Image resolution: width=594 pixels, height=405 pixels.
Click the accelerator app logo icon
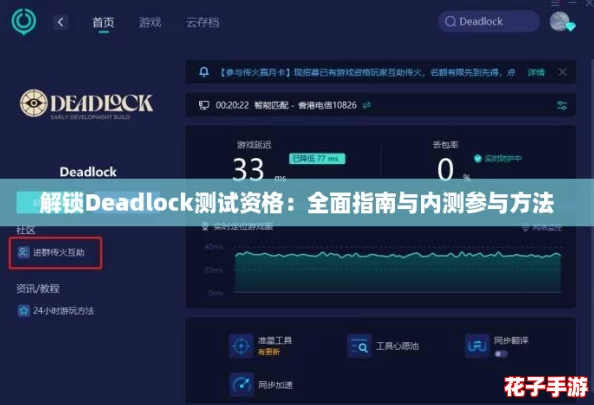coord(23,21)
